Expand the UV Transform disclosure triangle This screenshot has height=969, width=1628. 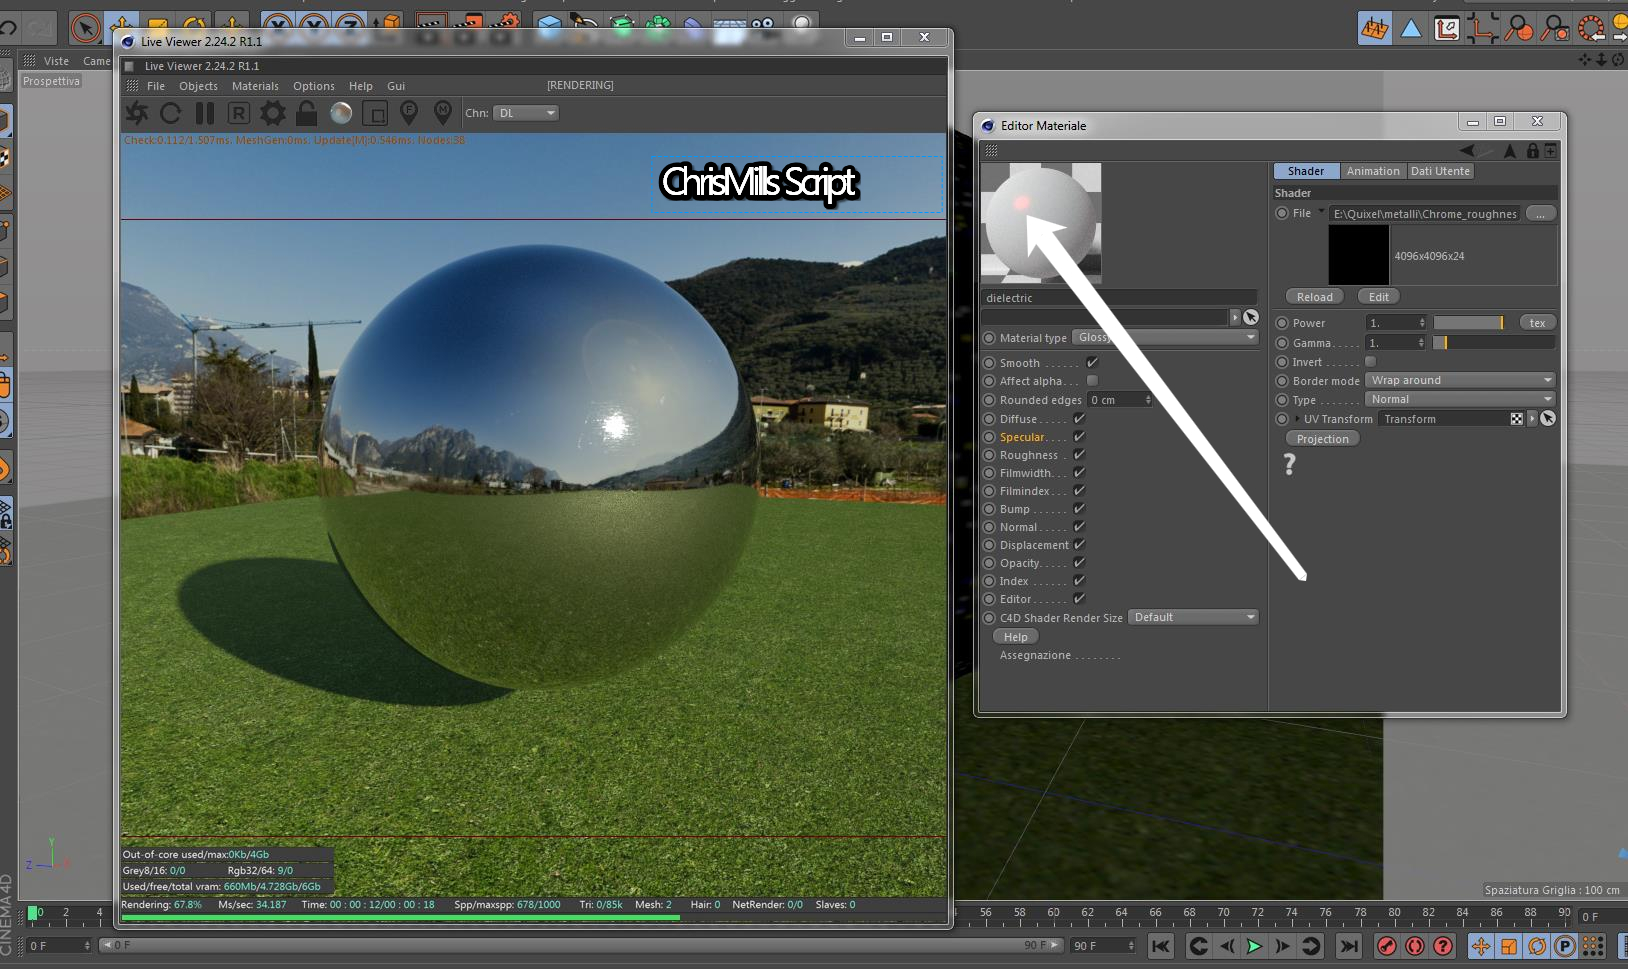[x=1297, y=419]
